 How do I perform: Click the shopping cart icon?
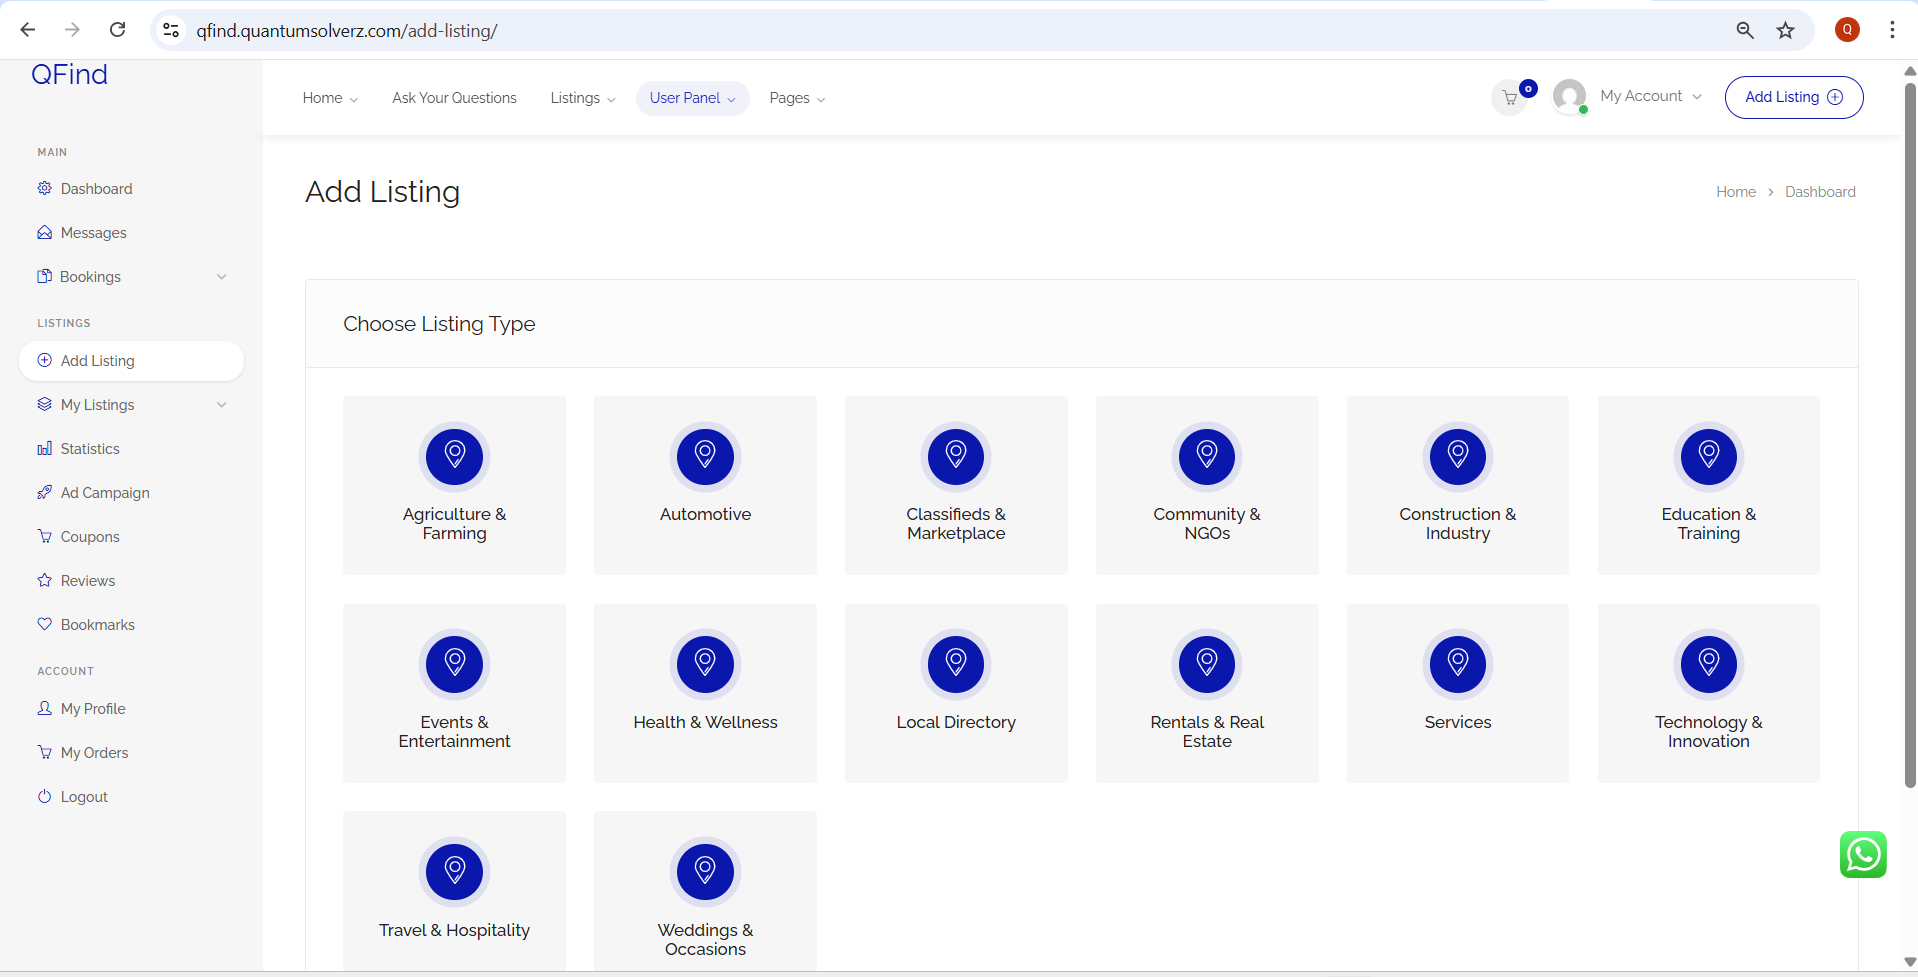pos(1510,98)
